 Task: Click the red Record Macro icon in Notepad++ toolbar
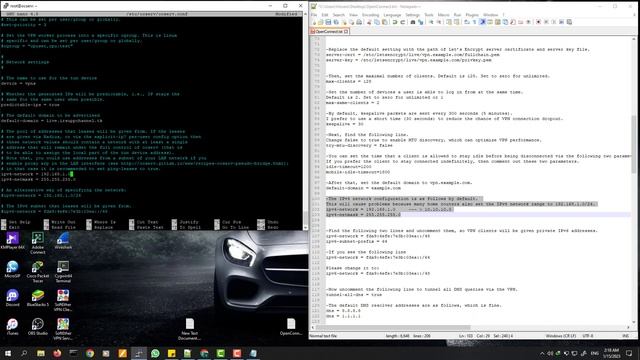538,22
